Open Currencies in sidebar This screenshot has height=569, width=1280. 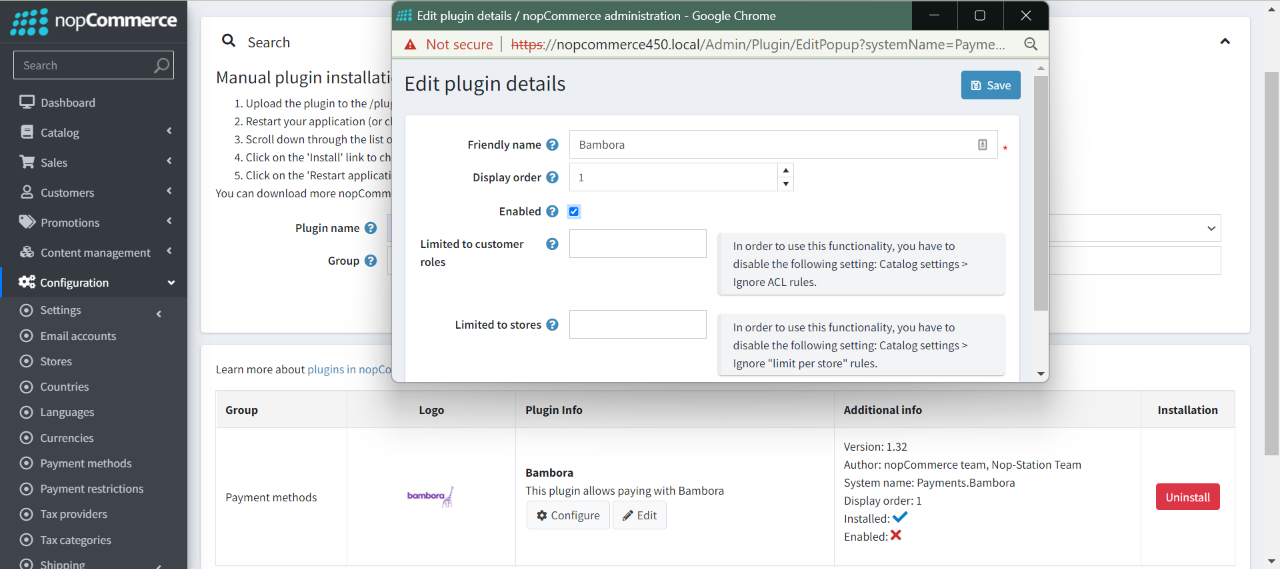click(x=67, y=438)
